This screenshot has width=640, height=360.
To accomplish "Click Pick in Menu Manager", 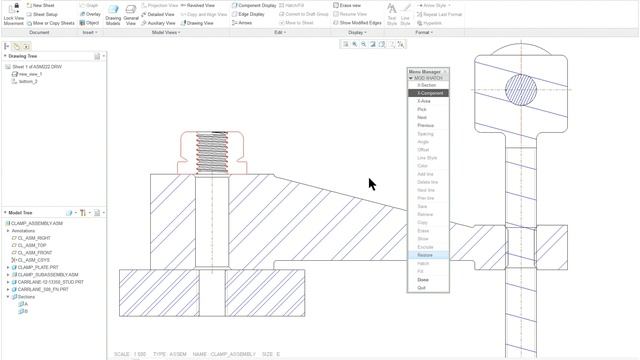I will point(428,109).
